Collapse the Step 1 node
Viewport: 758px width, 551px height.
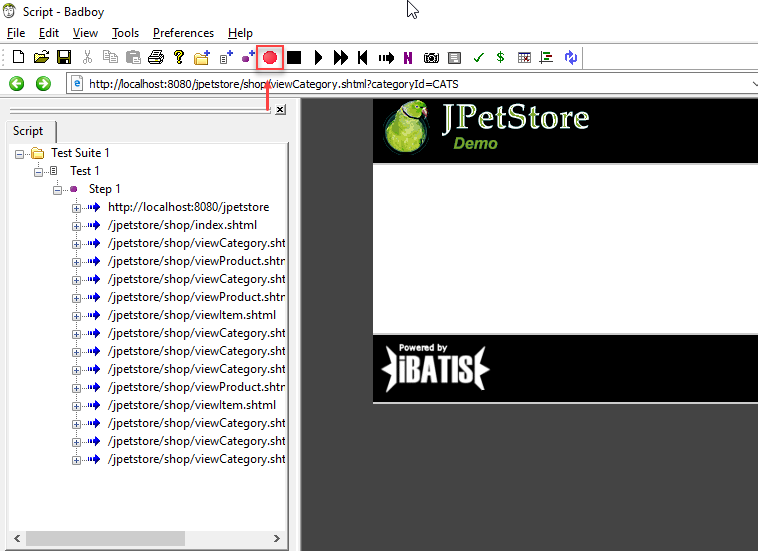58,189
